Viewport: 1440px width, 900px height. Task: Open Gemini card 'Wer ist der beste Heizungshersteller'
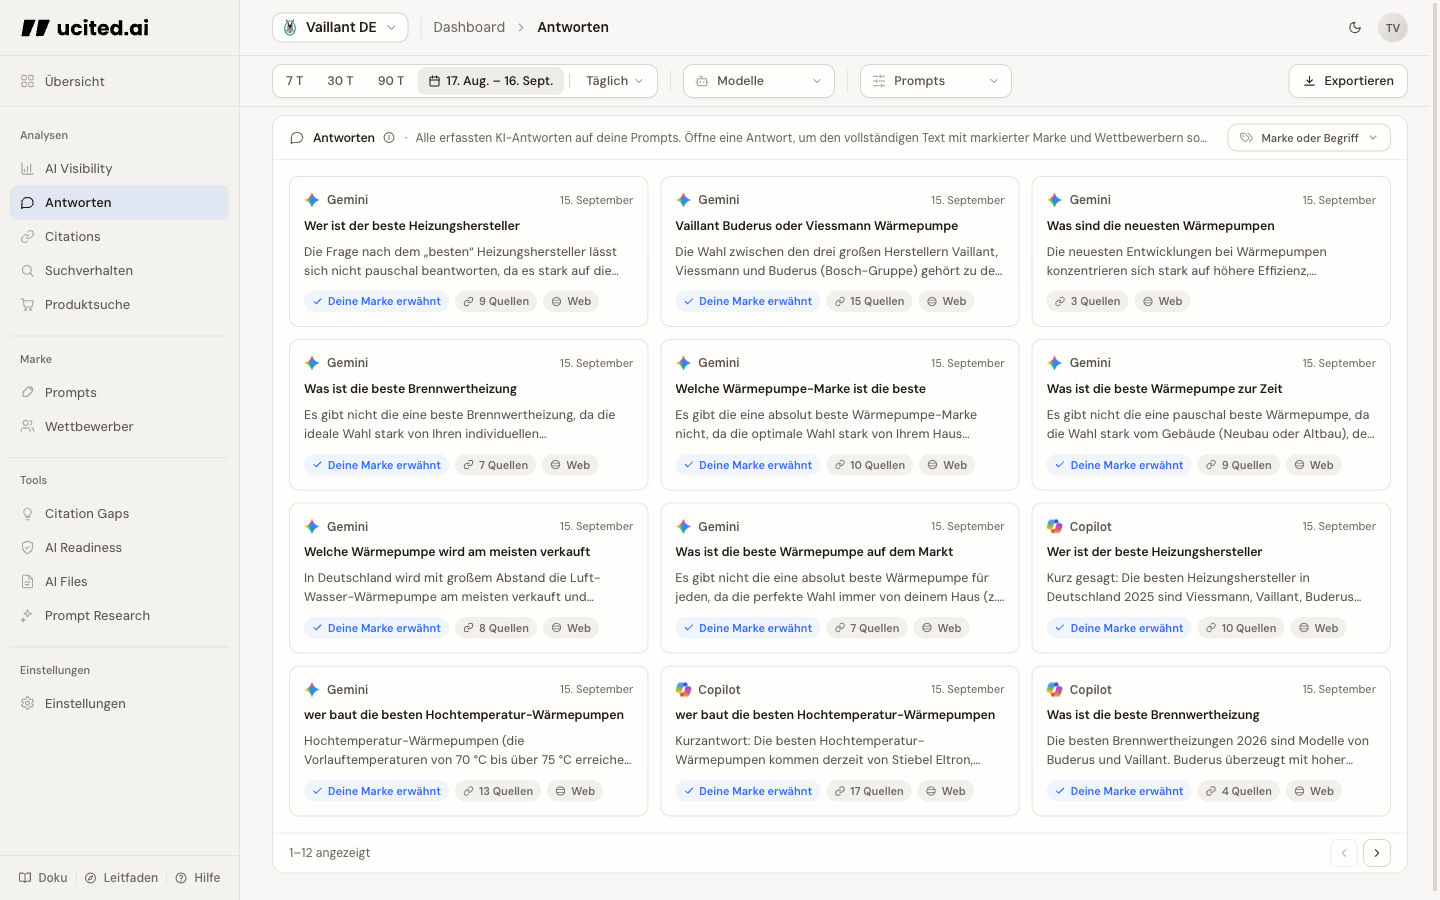[468, 252]
